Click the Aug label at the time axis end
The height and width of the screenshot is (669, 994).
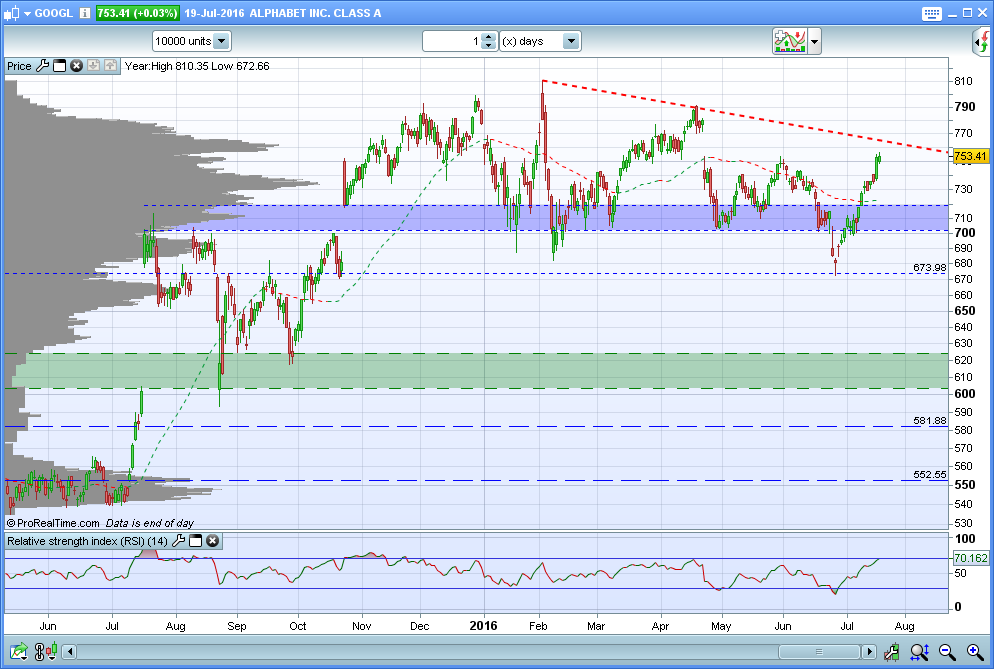(904, 626)
